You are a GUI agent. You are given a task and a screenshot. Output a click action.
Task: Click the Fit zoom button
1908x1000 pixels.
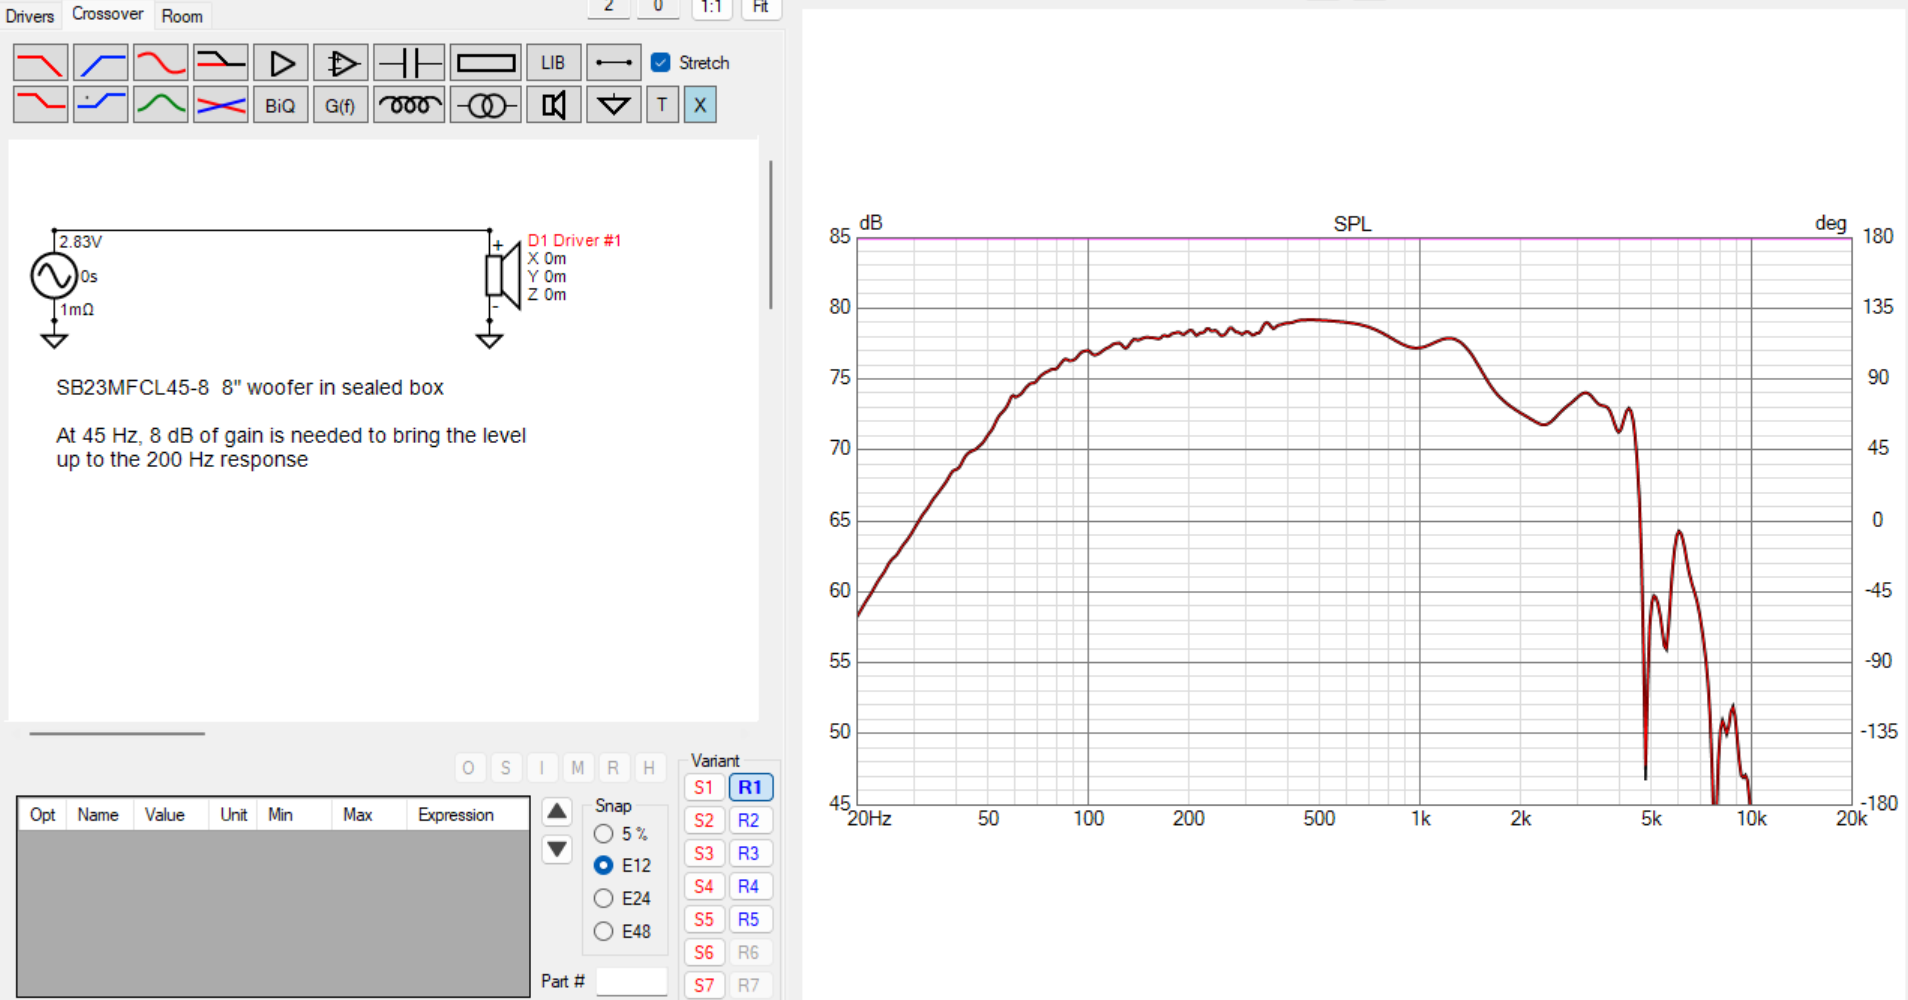[x=761, y=8]
